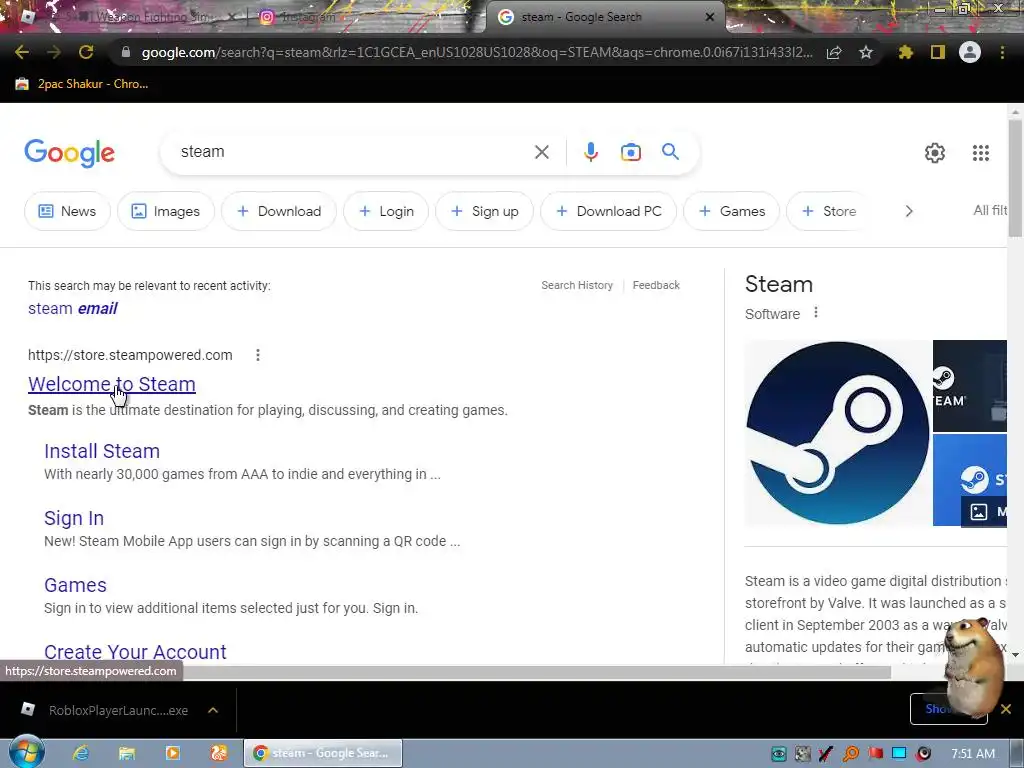1024x768 pixels.
Task: Open the Chrome taskbar window button
Action: tap(323, 753)
